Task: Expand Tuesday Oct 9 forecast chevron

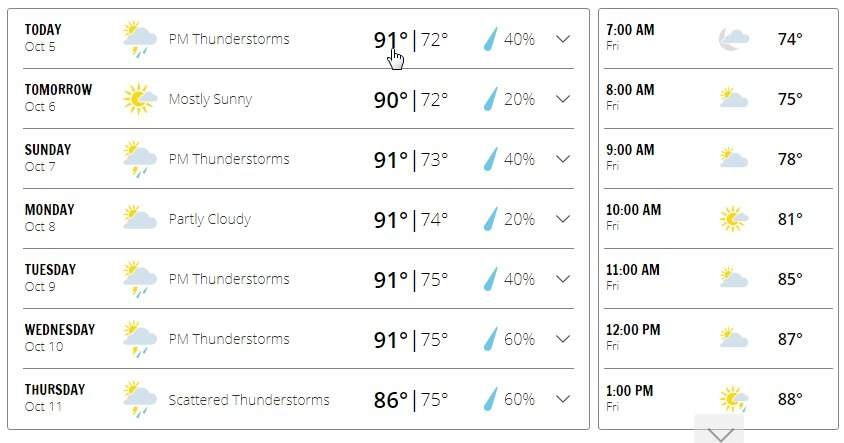Action: 562,279
